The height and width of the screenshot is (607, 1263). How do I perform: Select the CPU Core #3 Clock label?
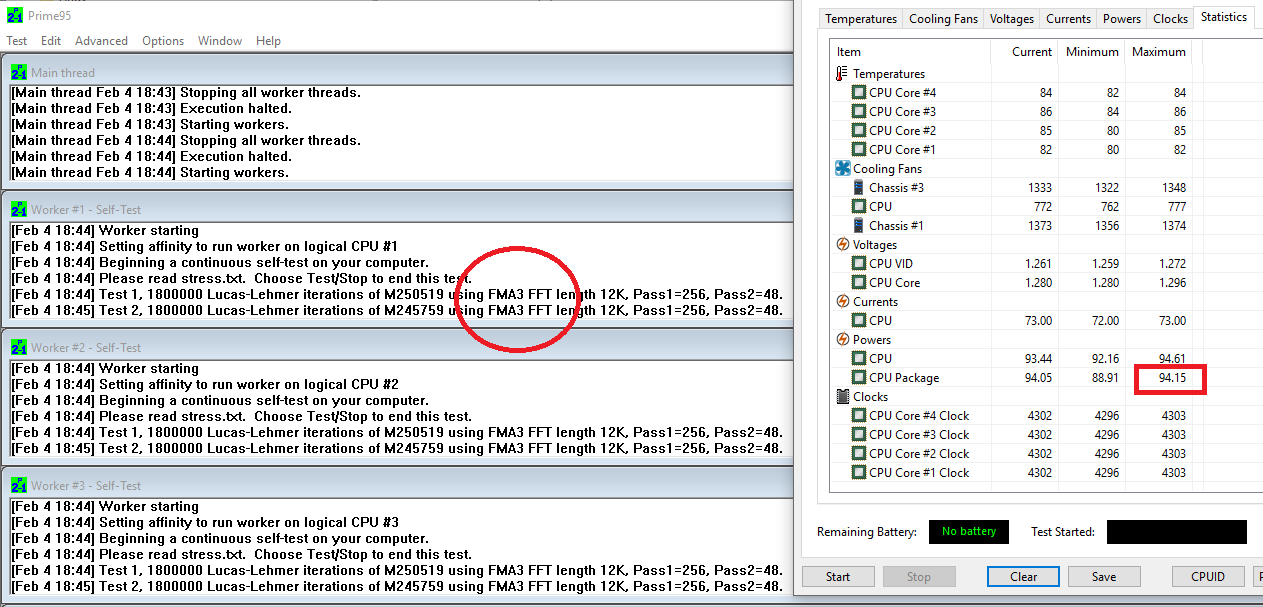coord(919,435)
